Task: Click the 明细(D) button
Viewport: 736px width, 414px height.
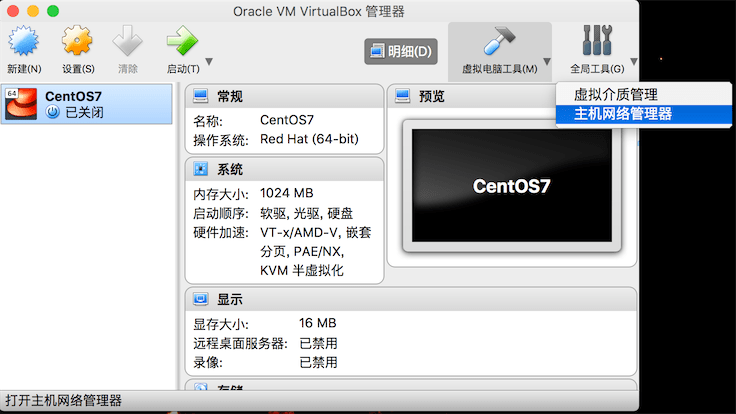Action: click(x=401, y=51)
